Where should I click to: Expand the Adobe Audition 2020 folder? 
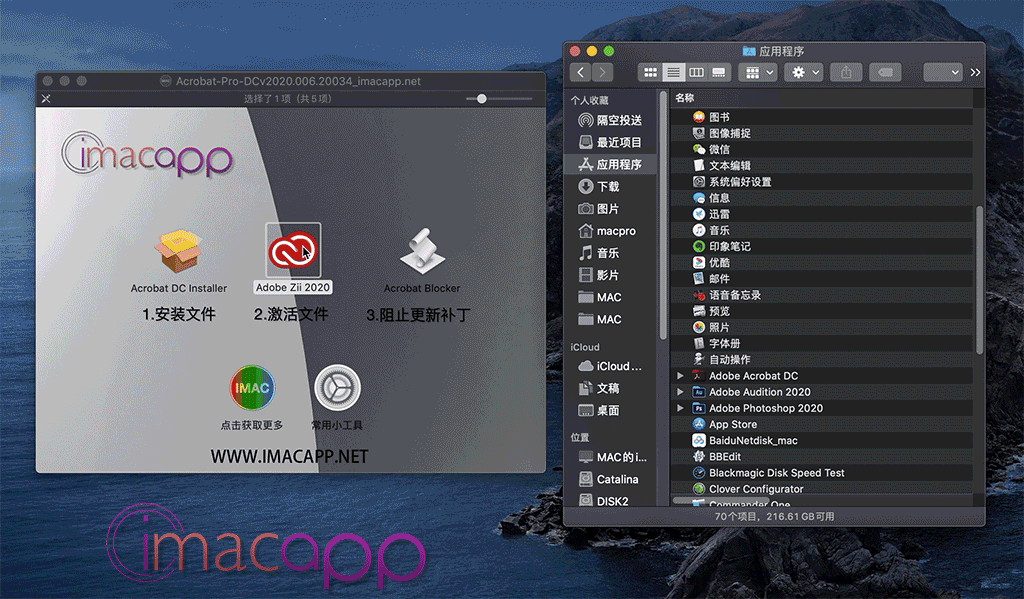coord(680,392)
